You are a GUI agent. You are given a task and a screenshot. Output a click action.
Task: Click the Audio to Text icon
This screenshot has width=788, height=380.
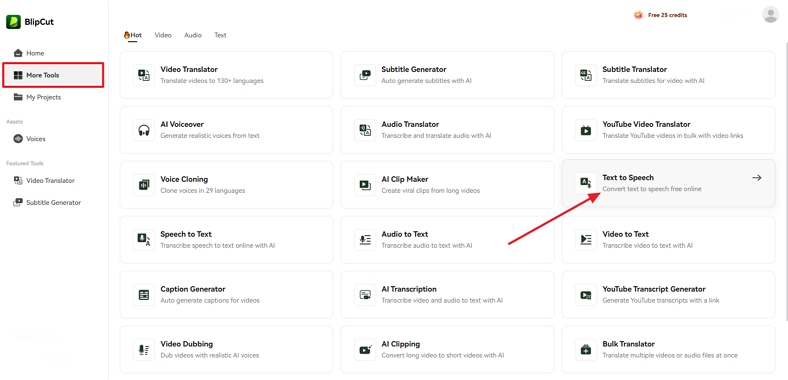click(365, 239)
